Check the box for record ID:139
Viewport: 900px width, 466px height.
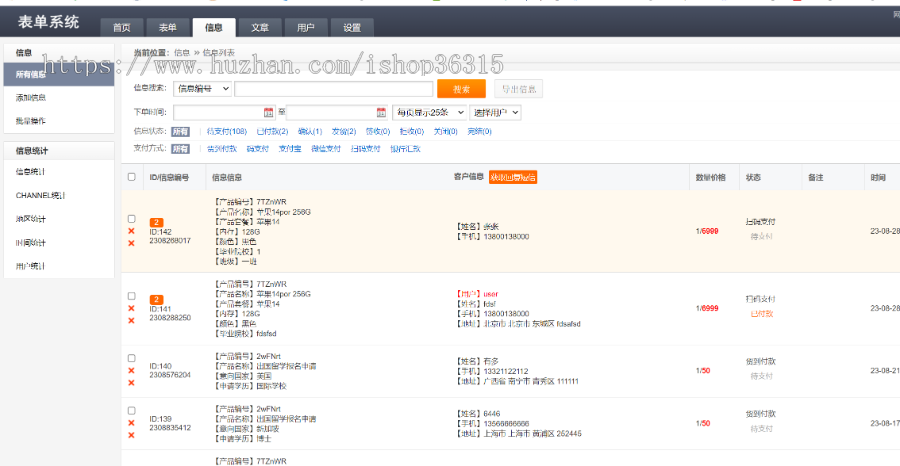[x=131, y=411]
